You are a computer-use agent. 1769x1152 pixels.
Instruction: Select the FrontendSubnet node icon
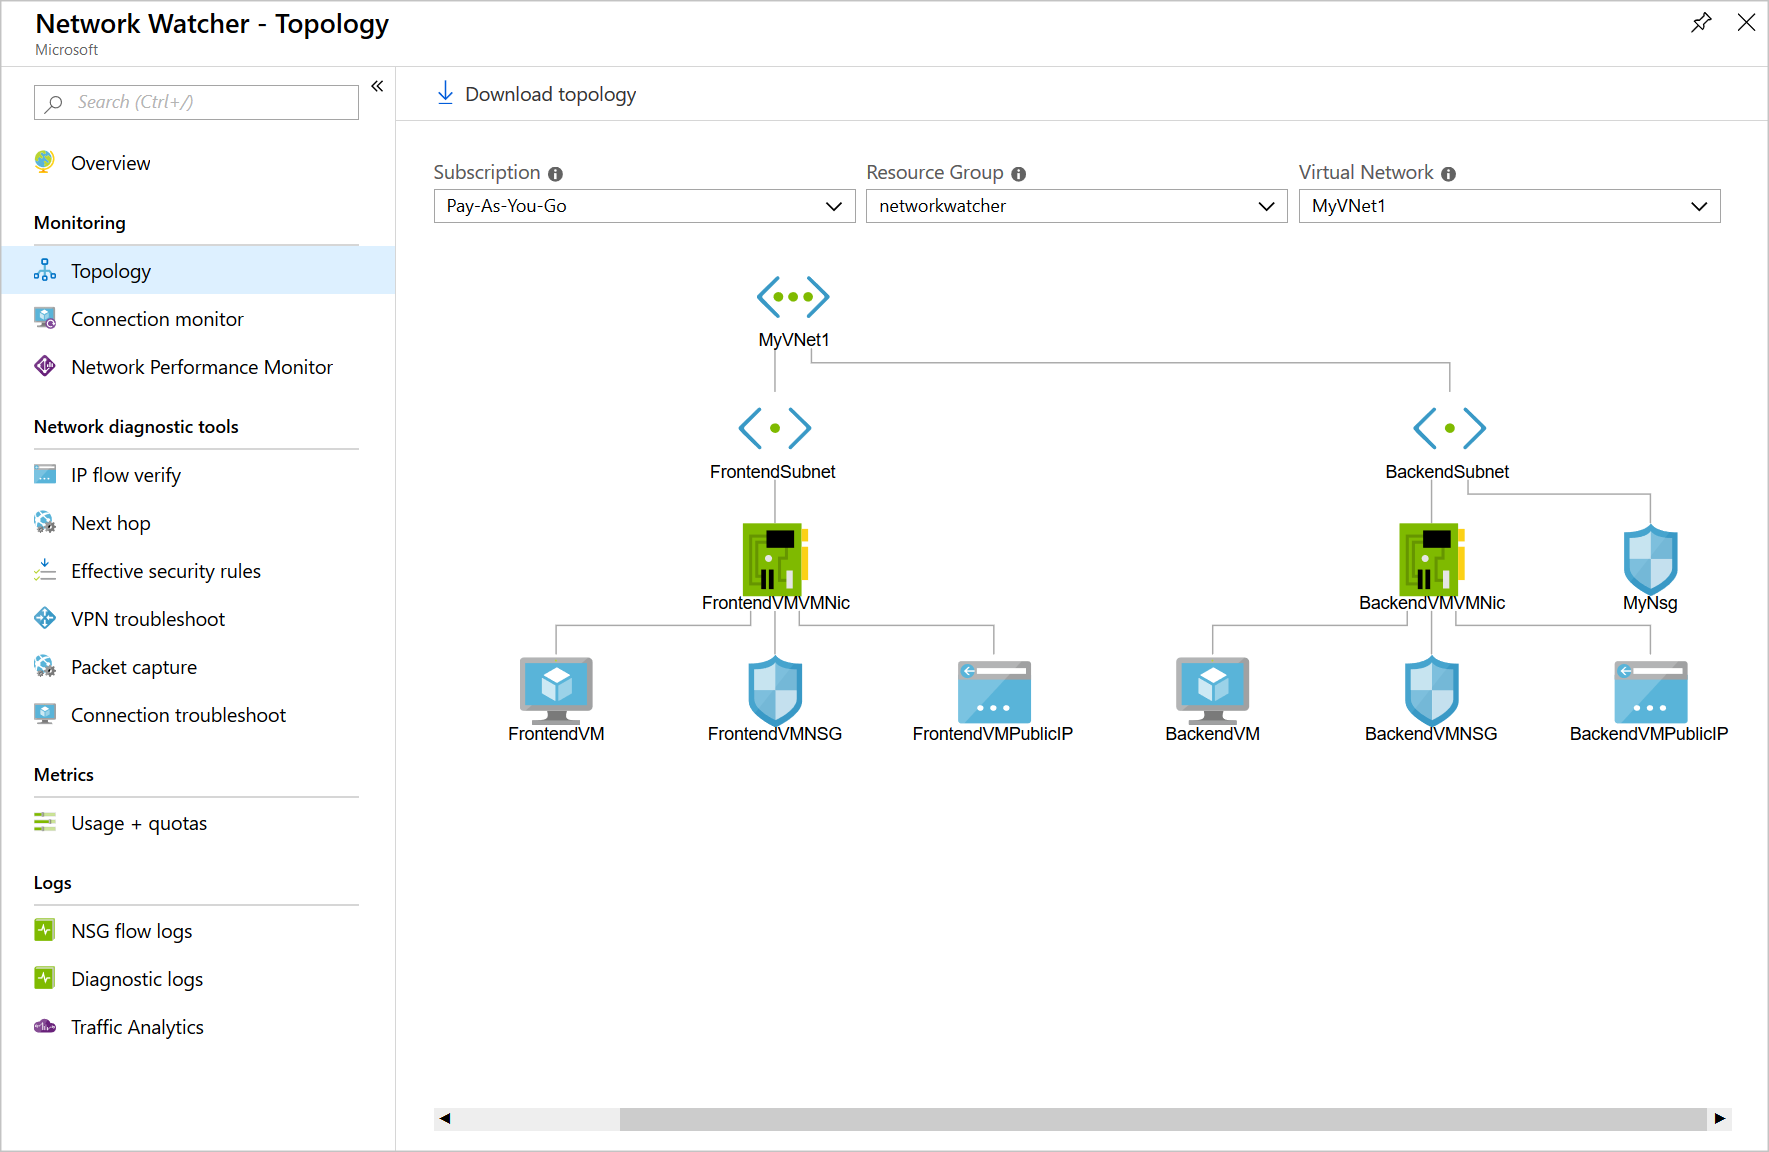(x=775, y=428)
